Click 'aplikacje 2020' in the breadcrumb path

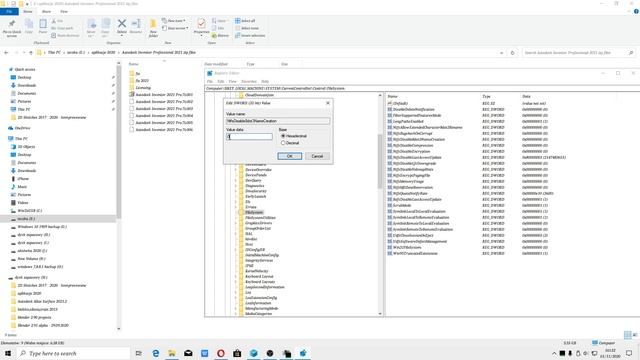coord(103,53)
